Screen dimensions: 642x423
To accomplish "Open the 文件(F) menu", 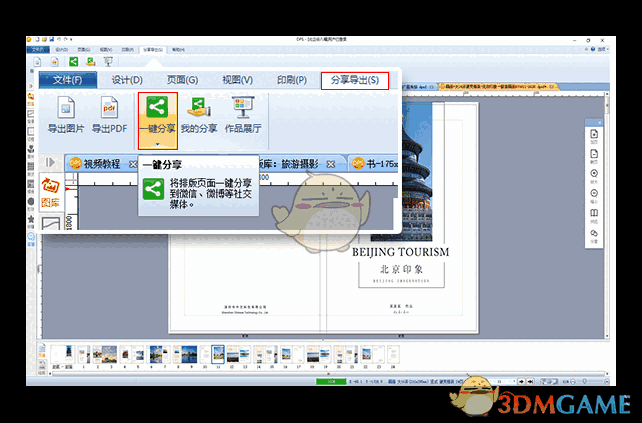I will pos(67,80).
